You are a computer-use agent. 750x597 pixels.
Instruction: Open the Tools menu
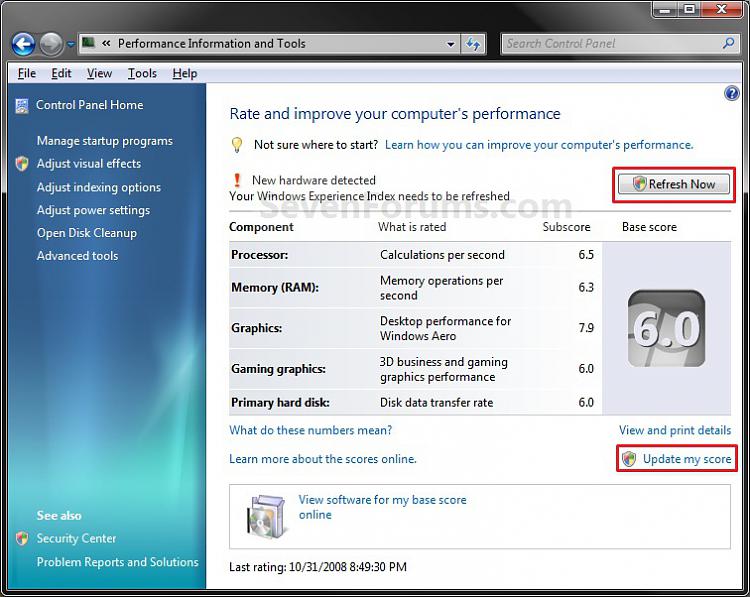pos(142,73)
